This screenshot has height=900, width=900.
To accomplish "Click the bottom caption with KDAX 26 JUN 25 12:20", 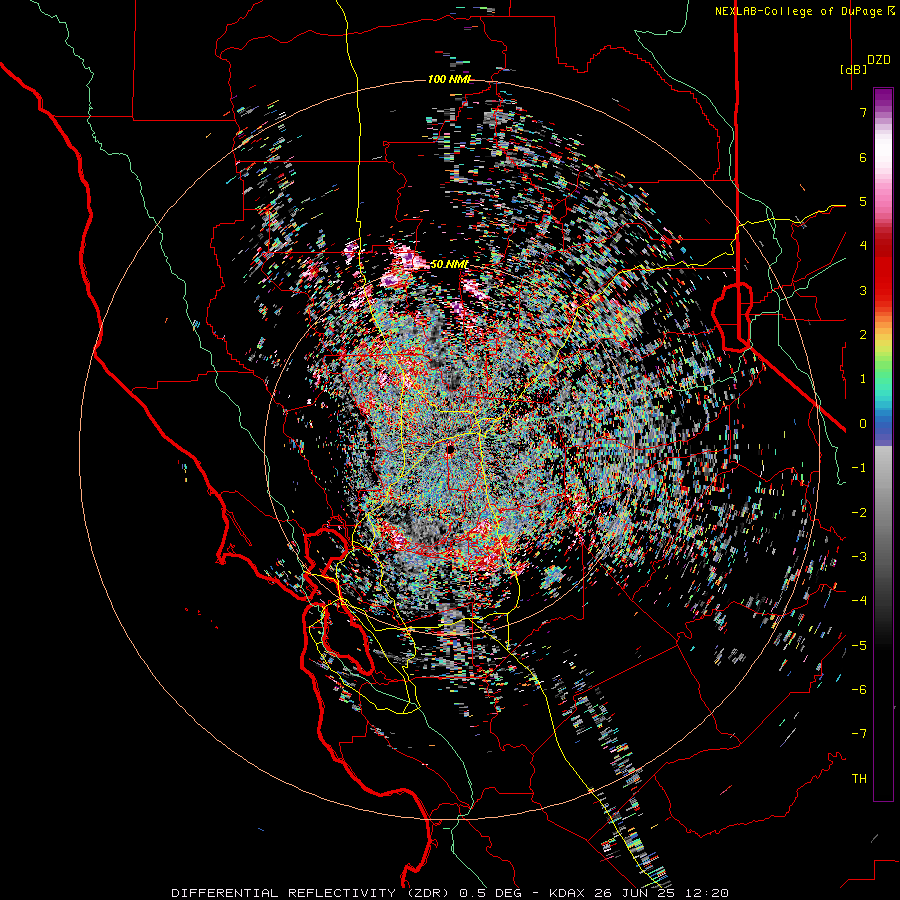I will (x=450, y=893).
